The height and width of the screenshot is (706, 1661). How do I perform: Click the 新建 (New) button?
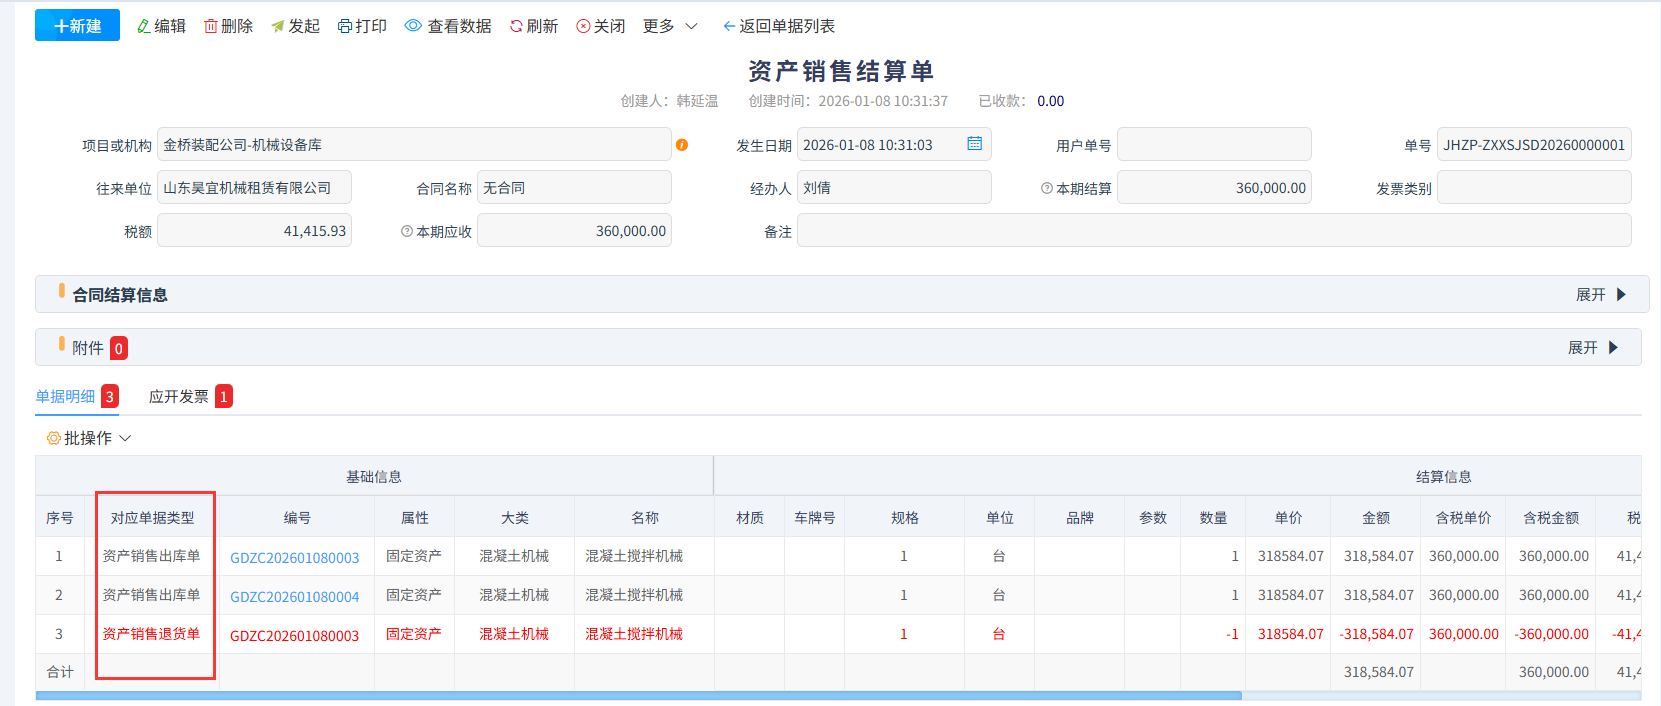tap(77, 26)
